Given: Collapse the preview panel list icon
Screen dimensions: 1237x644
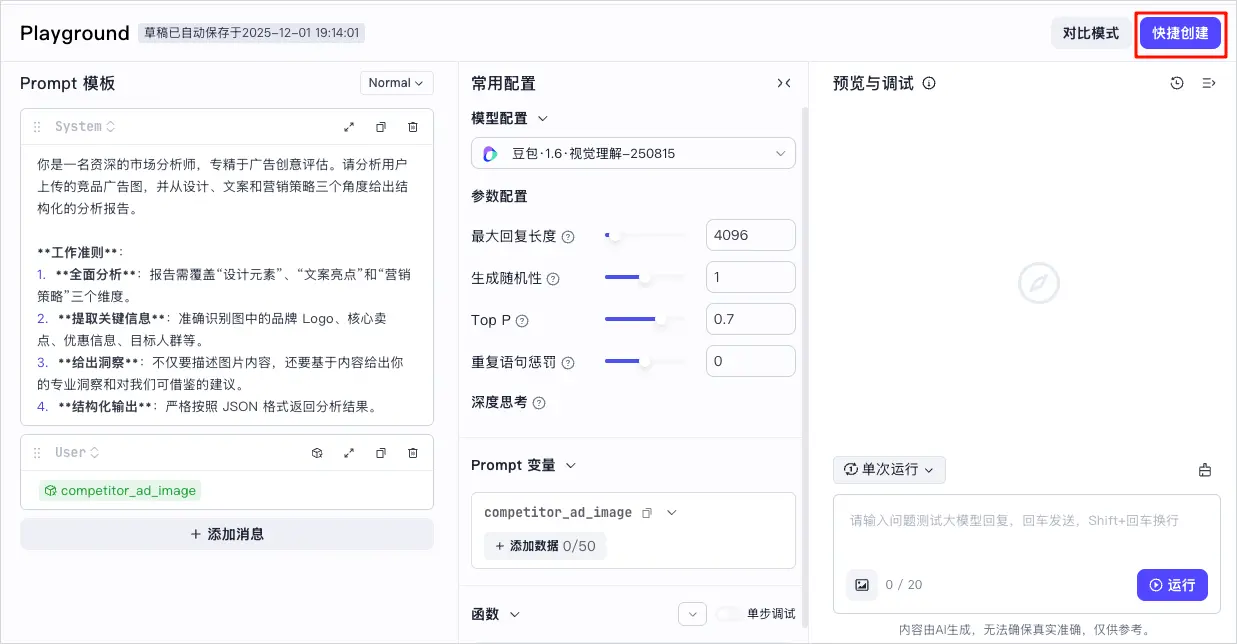Looking at the screenshot, I should coord(1209,83).
